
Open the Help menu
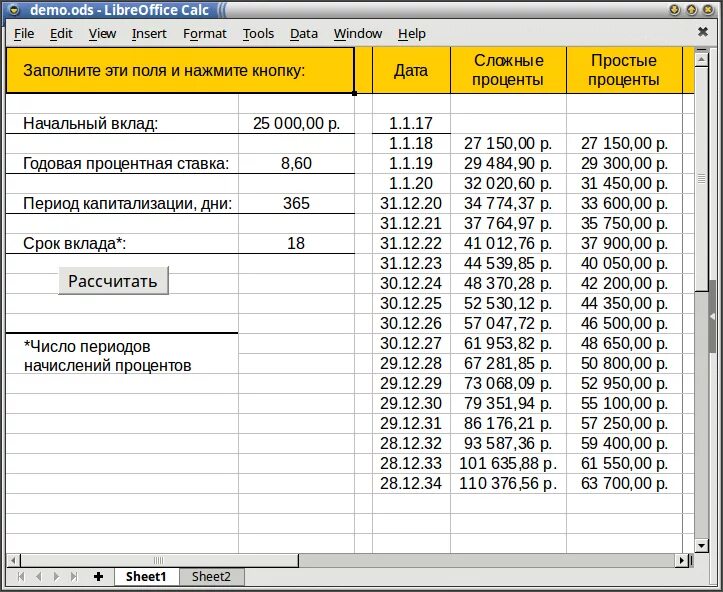pos(412,34)
